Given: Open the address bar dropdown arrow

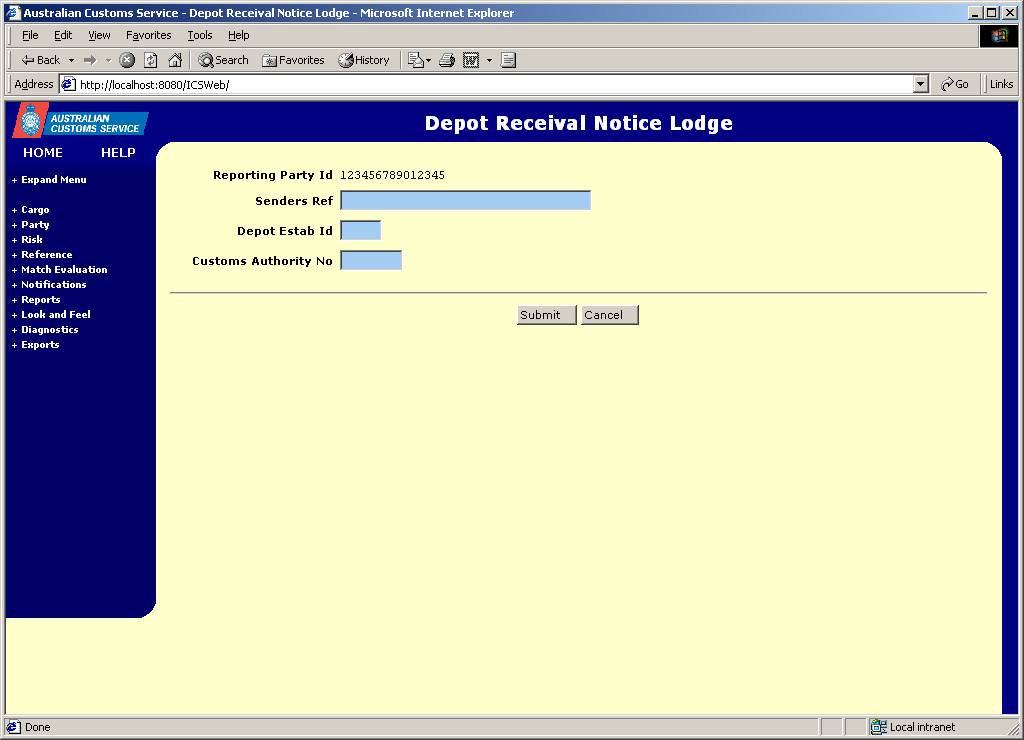Looking at the screenshot, I should click(x=921, y=84).
